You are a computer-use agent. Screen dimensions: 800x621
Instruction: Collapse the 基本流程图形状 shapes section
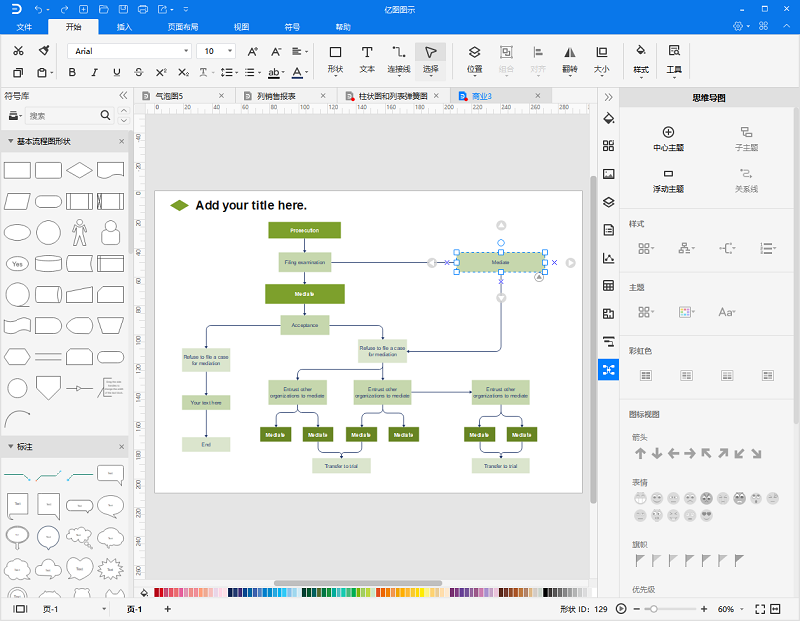[x=10, y=141]
